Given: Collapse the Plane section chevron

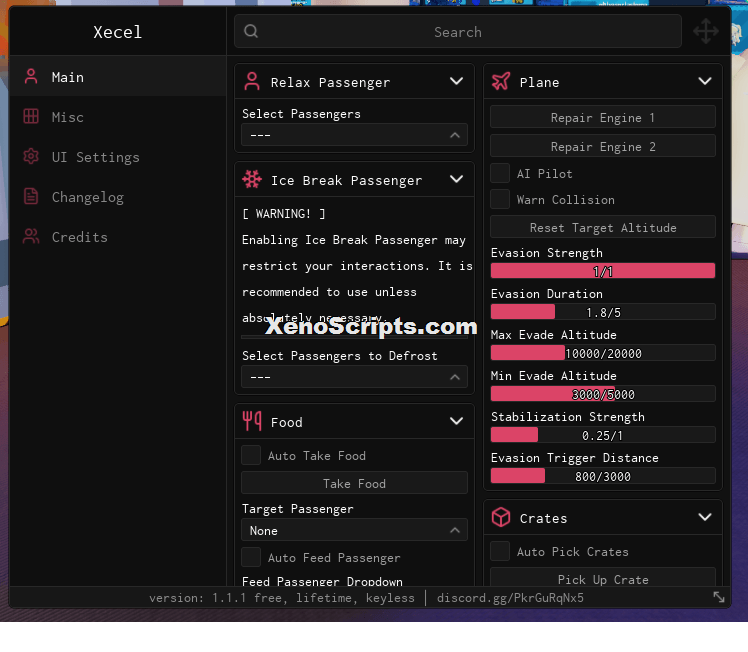Looking at the screenshot, I should click(x=705, y=82).
